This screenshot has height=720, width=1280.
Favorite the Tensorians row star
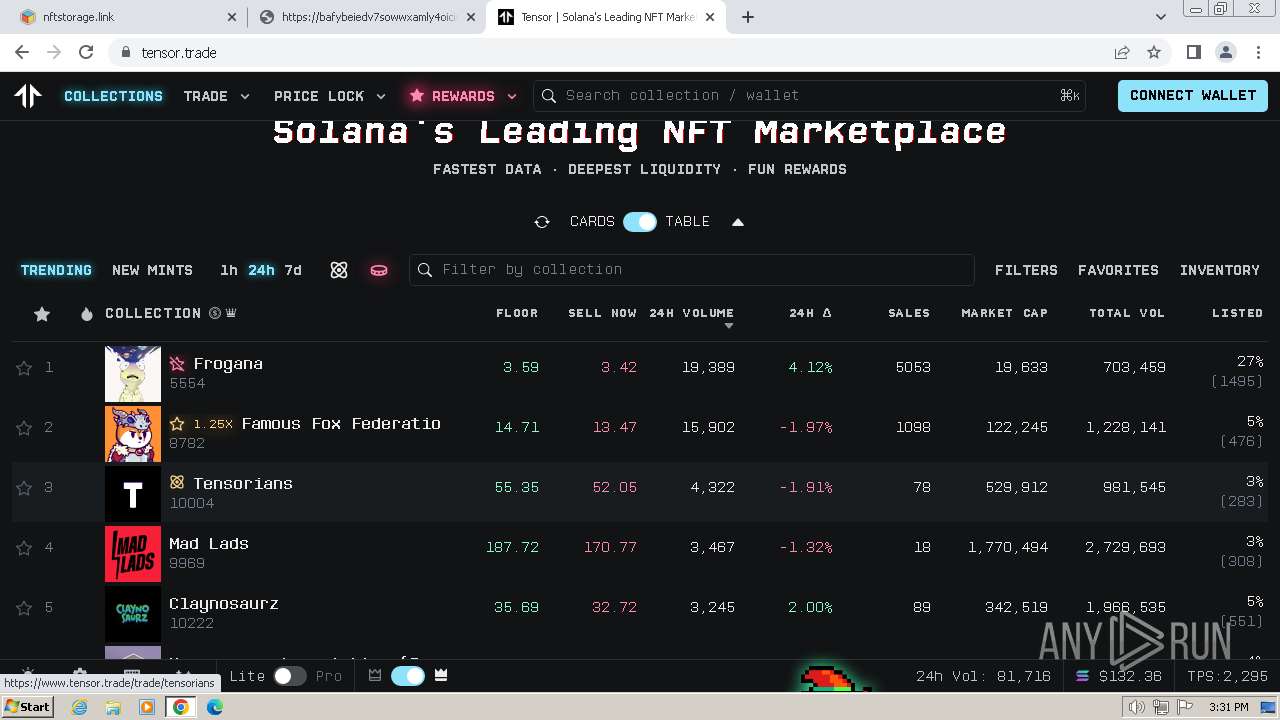pyautogui.click(x=24, y=488)
